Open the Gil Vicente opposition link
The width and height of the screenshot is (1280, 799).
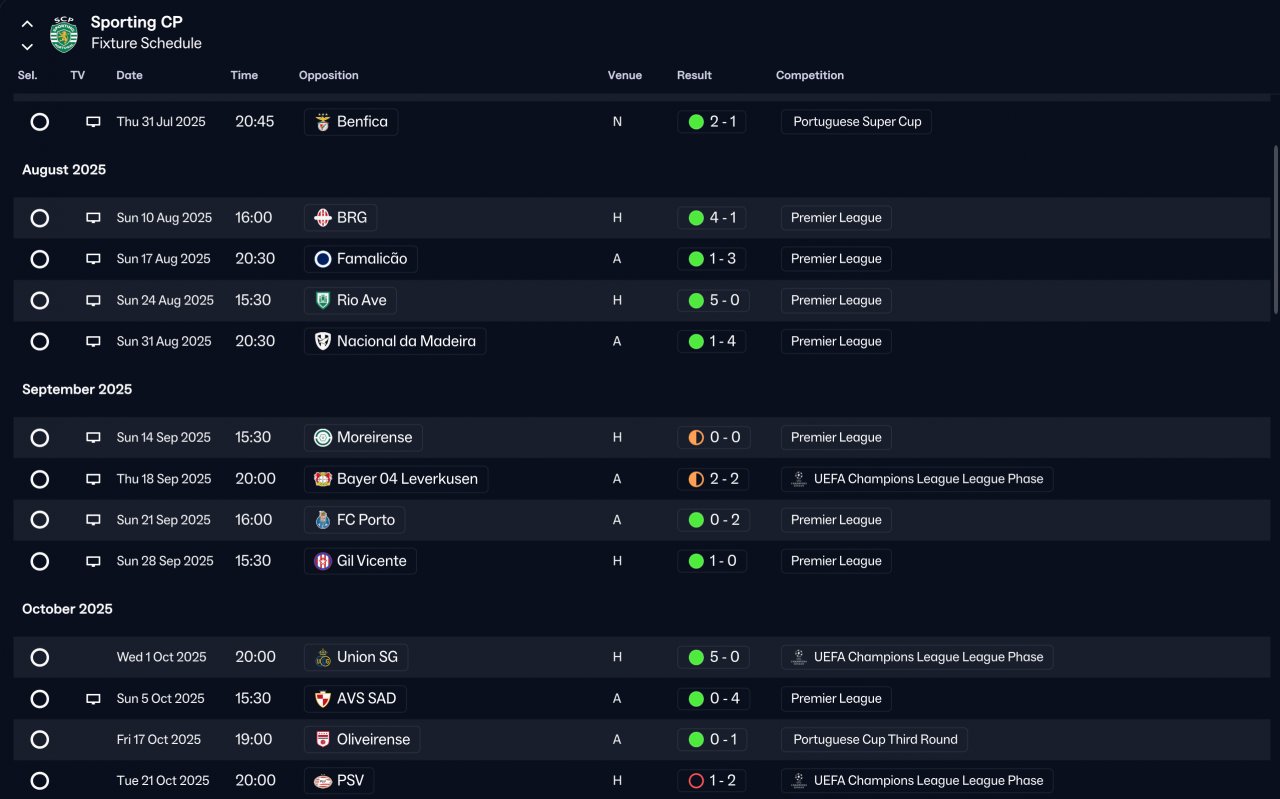pyautogui.click(x=360, y=561)
